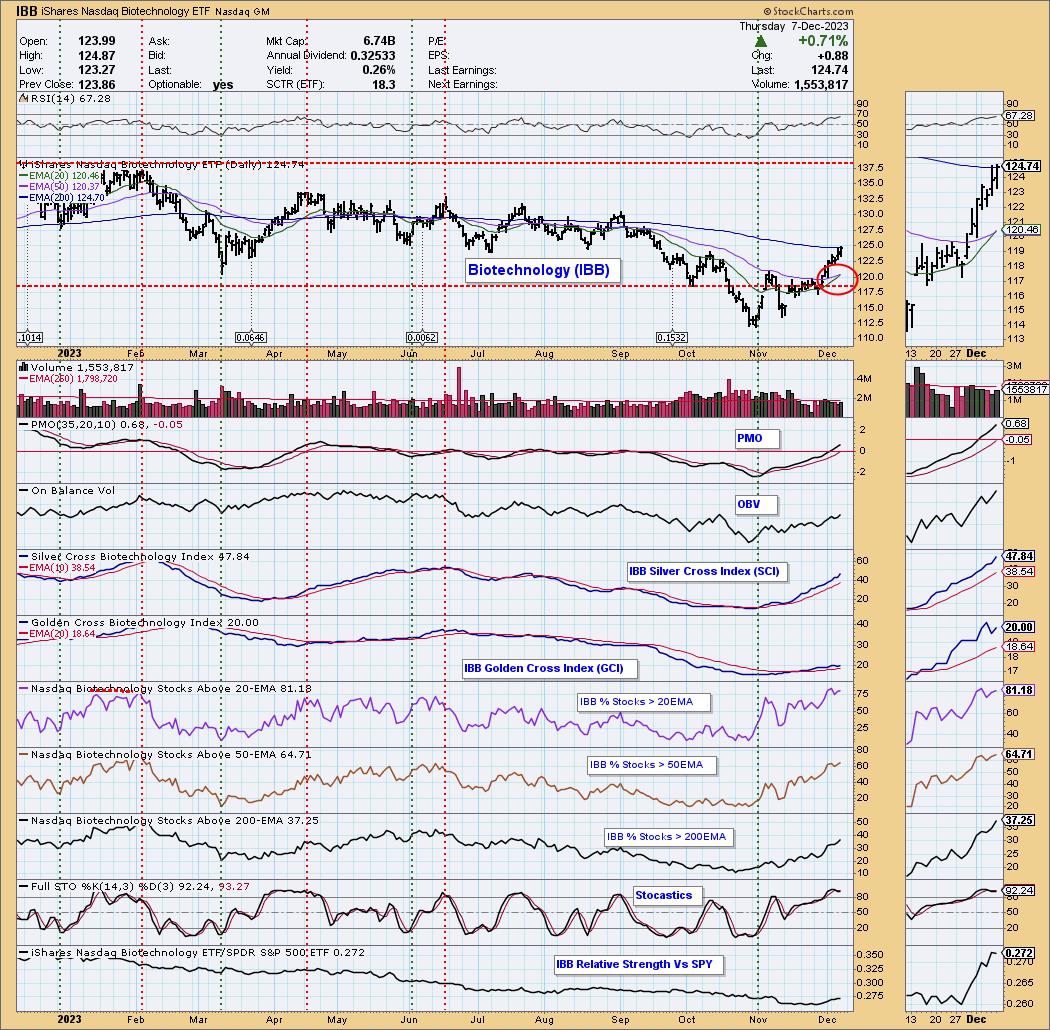Click the dividend marker 0.1532
The image size is (1050, 1030).
672,338
